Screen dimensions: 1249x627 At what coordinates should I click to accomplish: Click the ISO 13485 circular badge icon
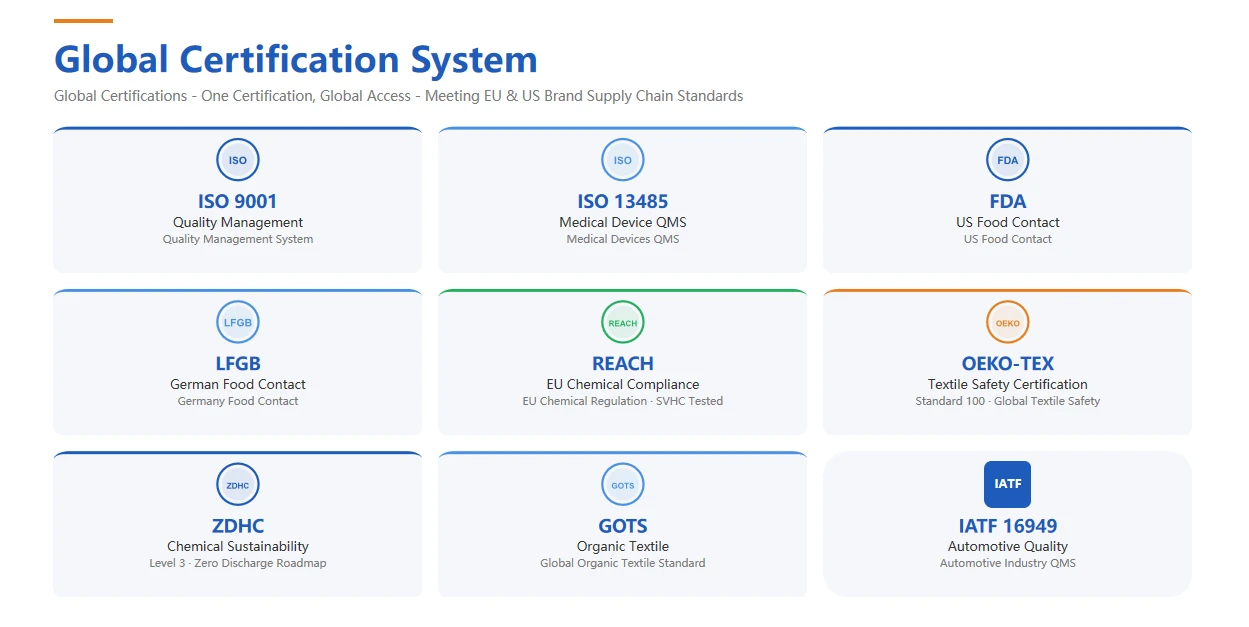pos(623,160)
